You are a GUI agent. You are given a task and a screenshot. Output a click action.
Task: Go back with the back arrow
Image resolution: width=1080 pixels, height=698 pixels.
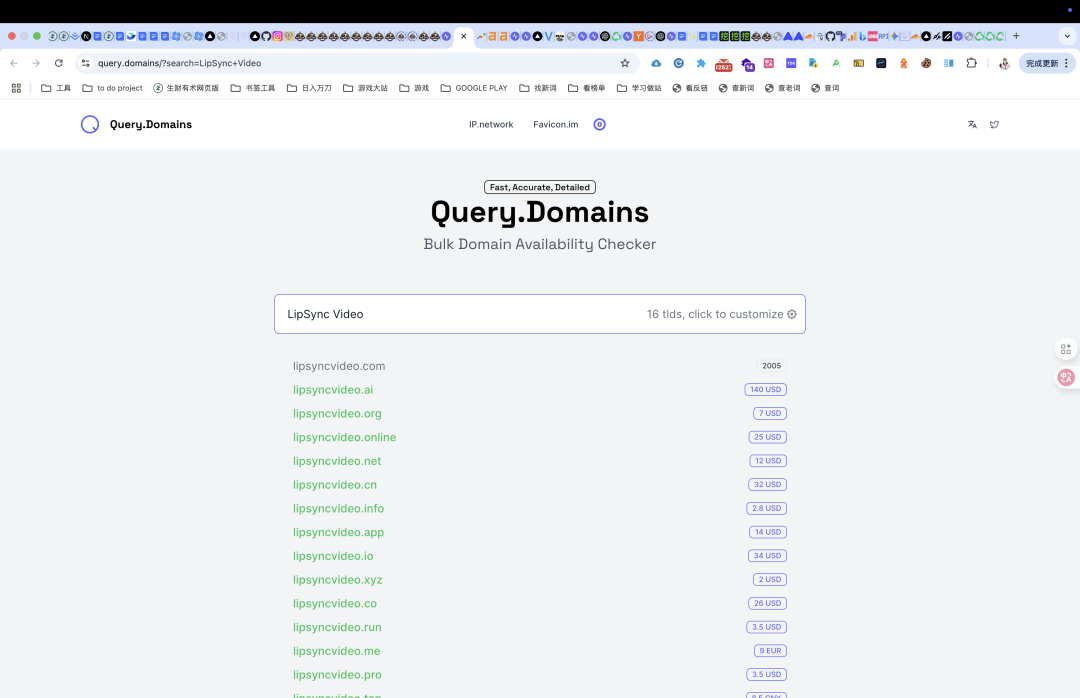(x=14, y=63)
